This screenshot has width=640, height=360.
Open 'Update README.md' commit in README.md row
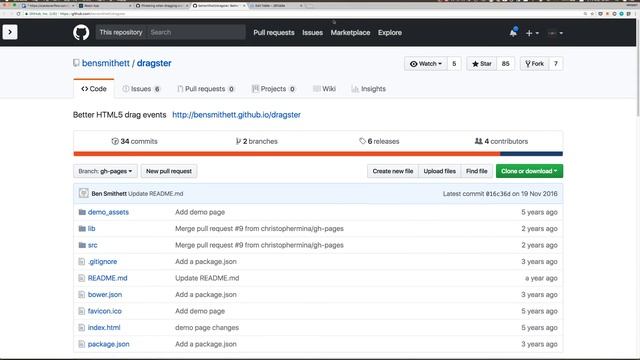click(x=207, y=278)
